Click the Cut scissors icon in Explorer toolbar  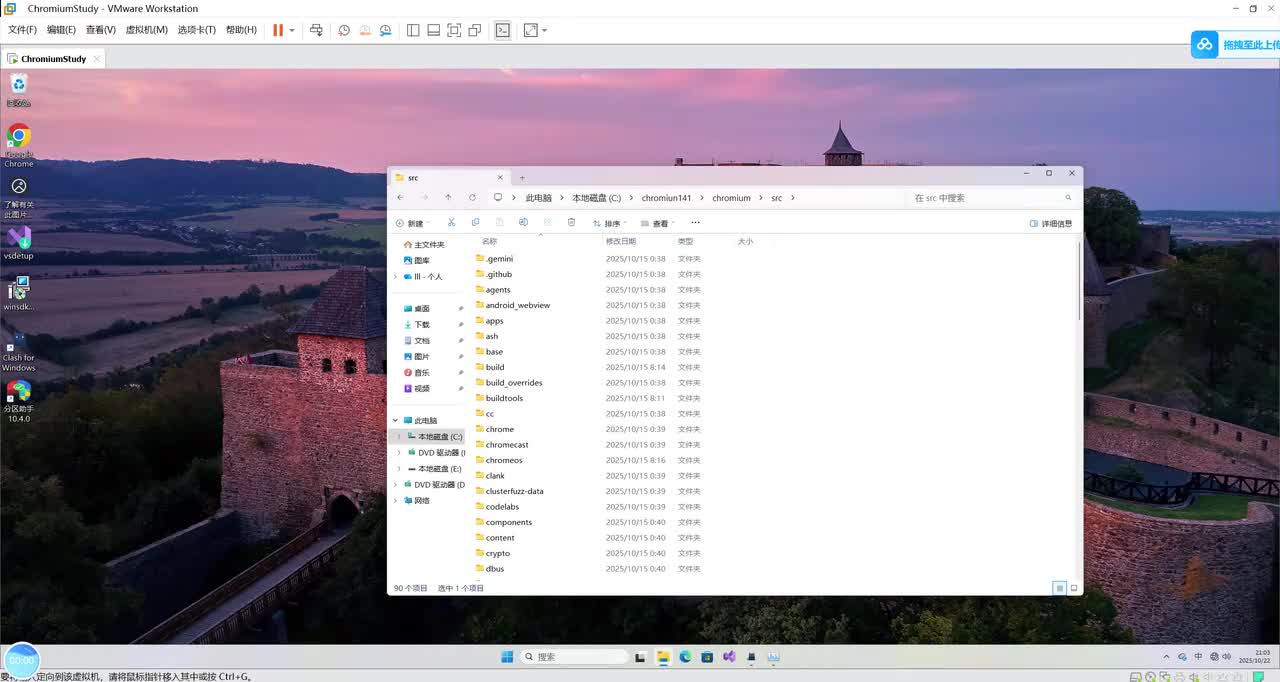tap(451, 223)
